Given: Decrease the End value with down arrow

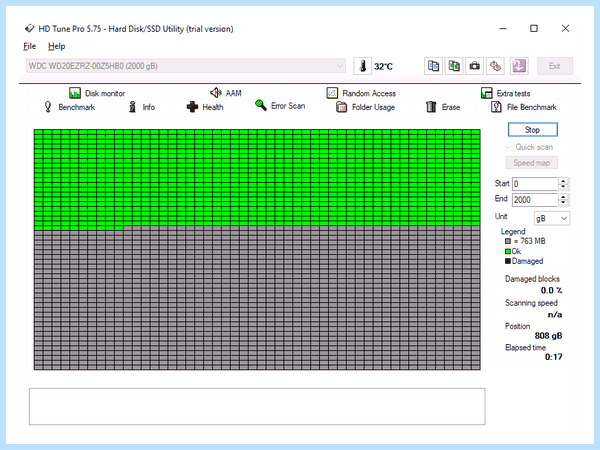Looking at the screenshot, I should (563, 203).
